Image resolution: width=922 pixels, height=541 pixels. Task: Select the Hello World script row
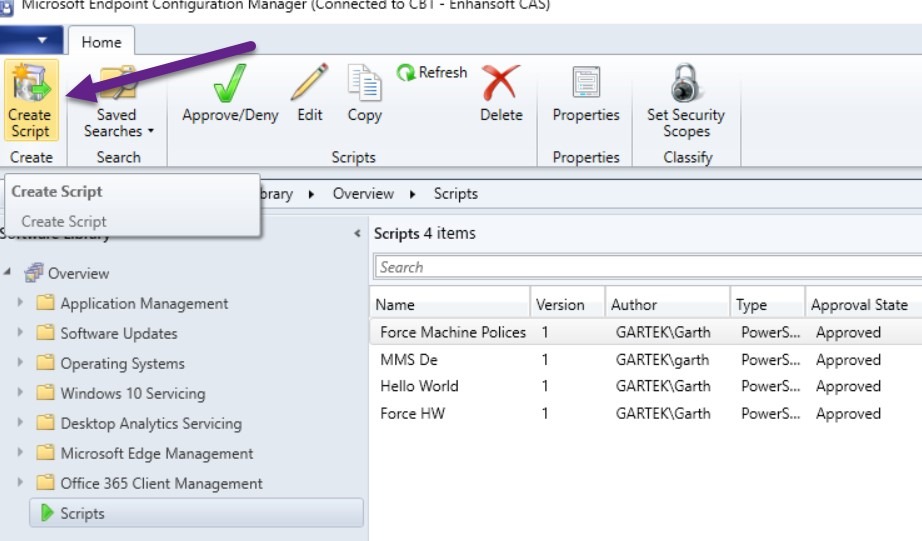point(646,386)
